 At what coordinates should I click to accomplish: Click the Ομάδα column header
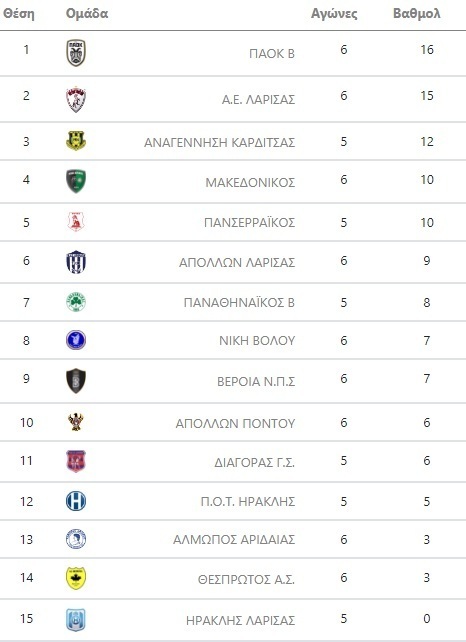click(87, 14)
